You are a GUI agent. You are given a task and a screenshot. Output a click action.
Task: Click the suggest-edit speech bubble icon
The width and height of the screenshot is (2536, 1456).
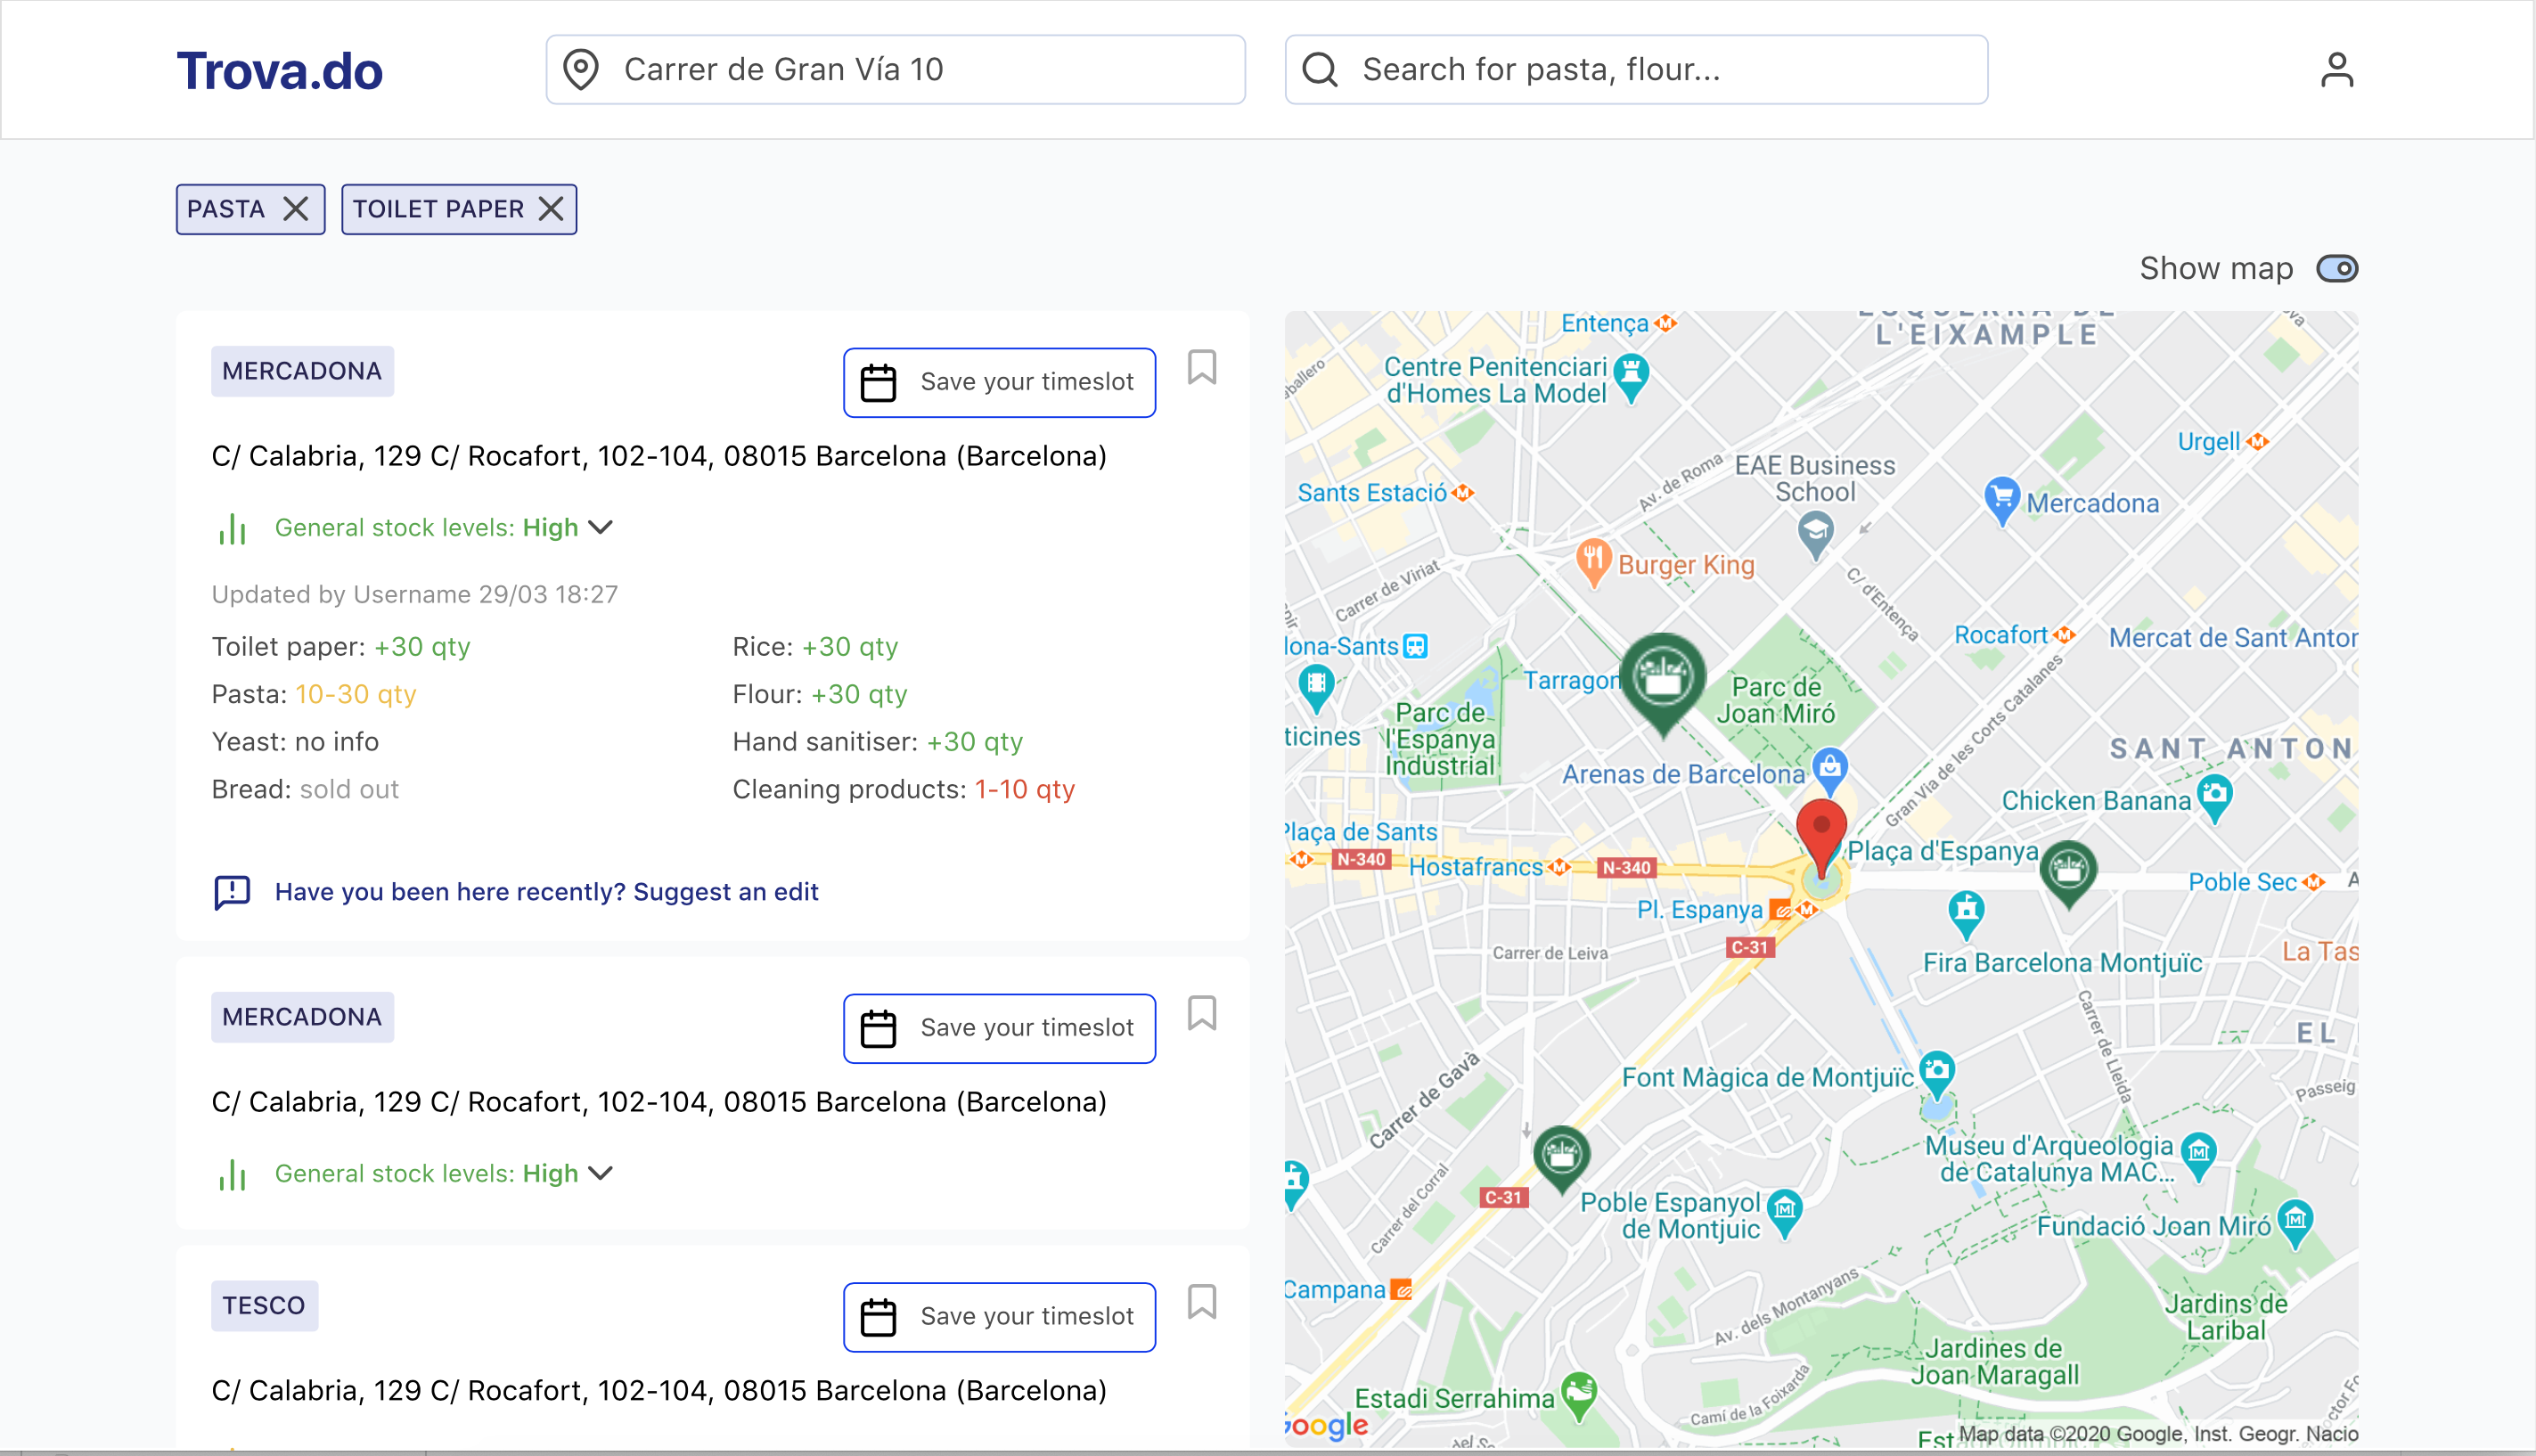point(232,892)
